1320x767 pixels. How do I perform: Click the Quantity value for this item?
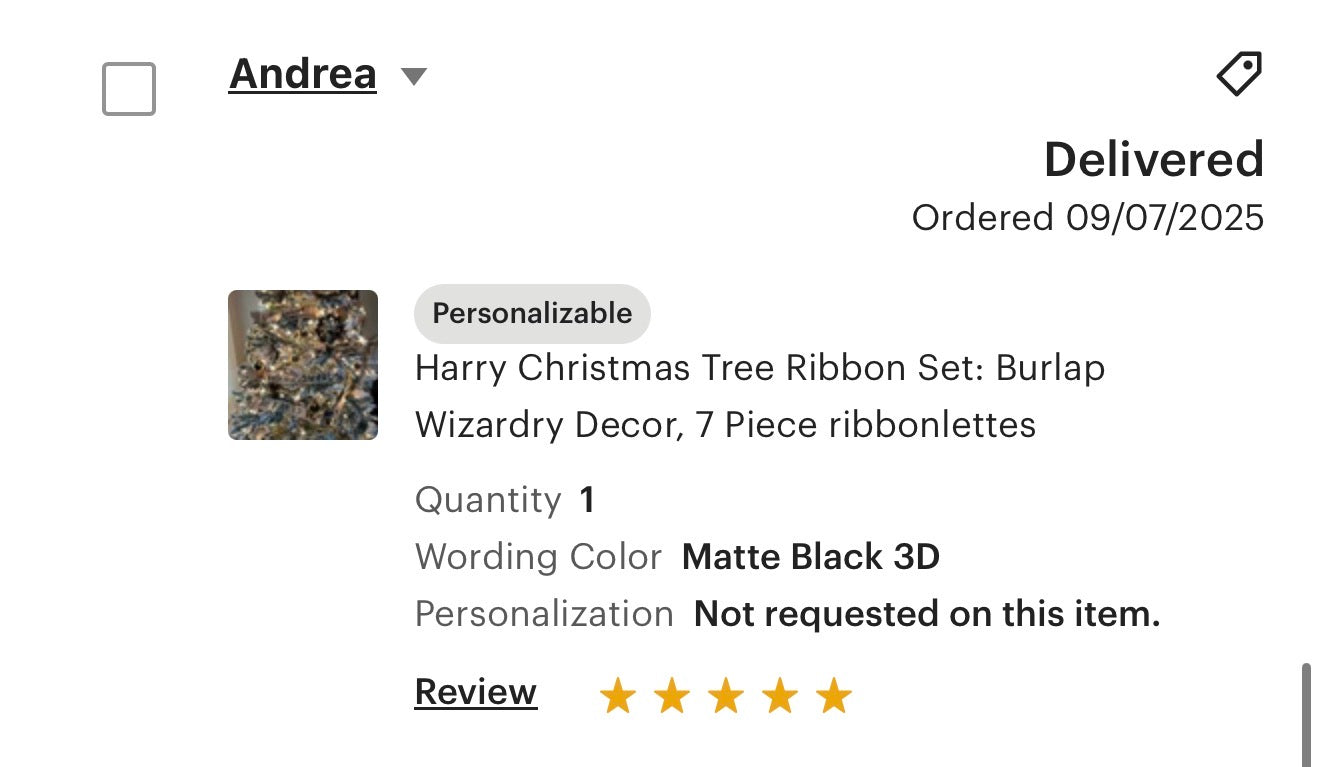pos(586,499)
